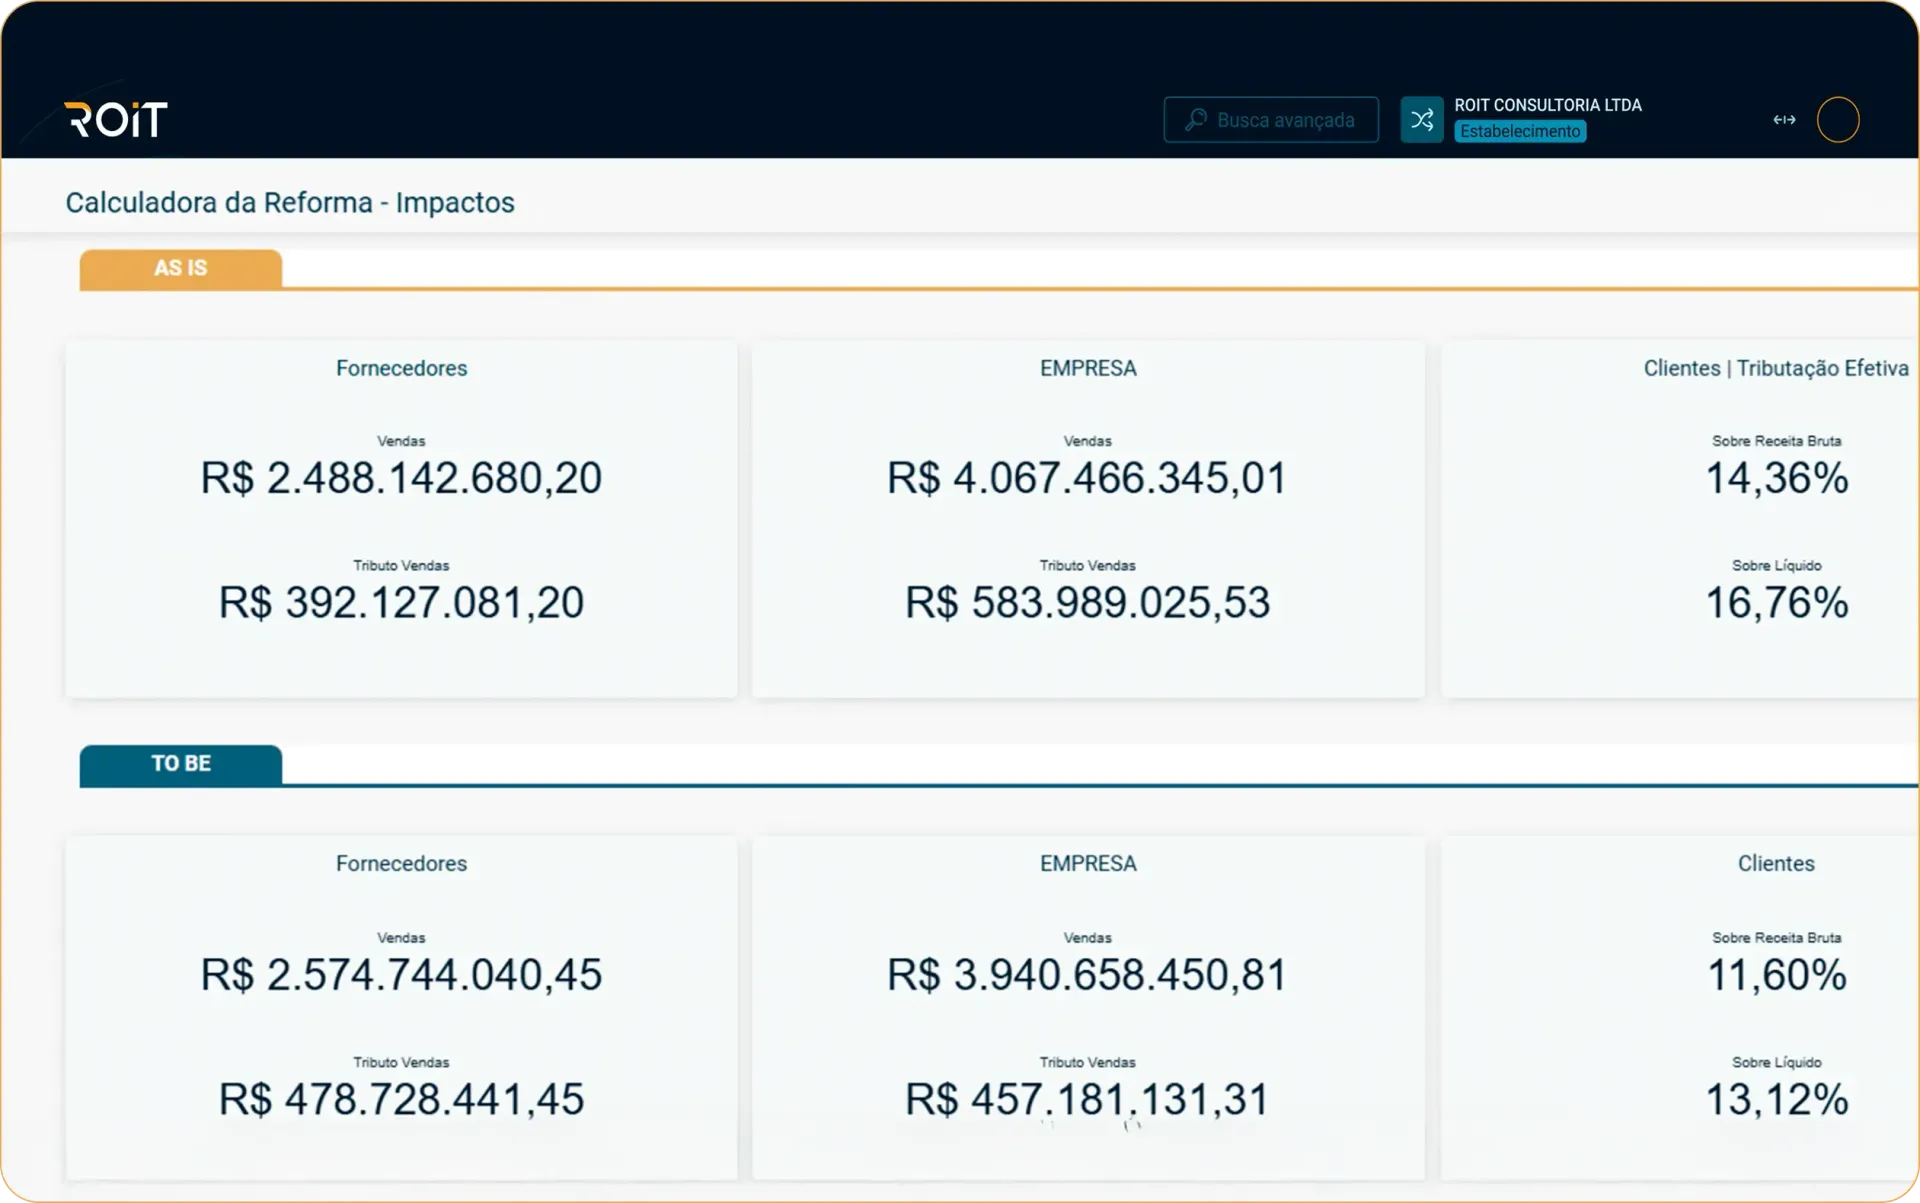Toggle the horizontal expand arrows icon
This screenshot has height=1203, width=1920.
(x=1784, y=120)
